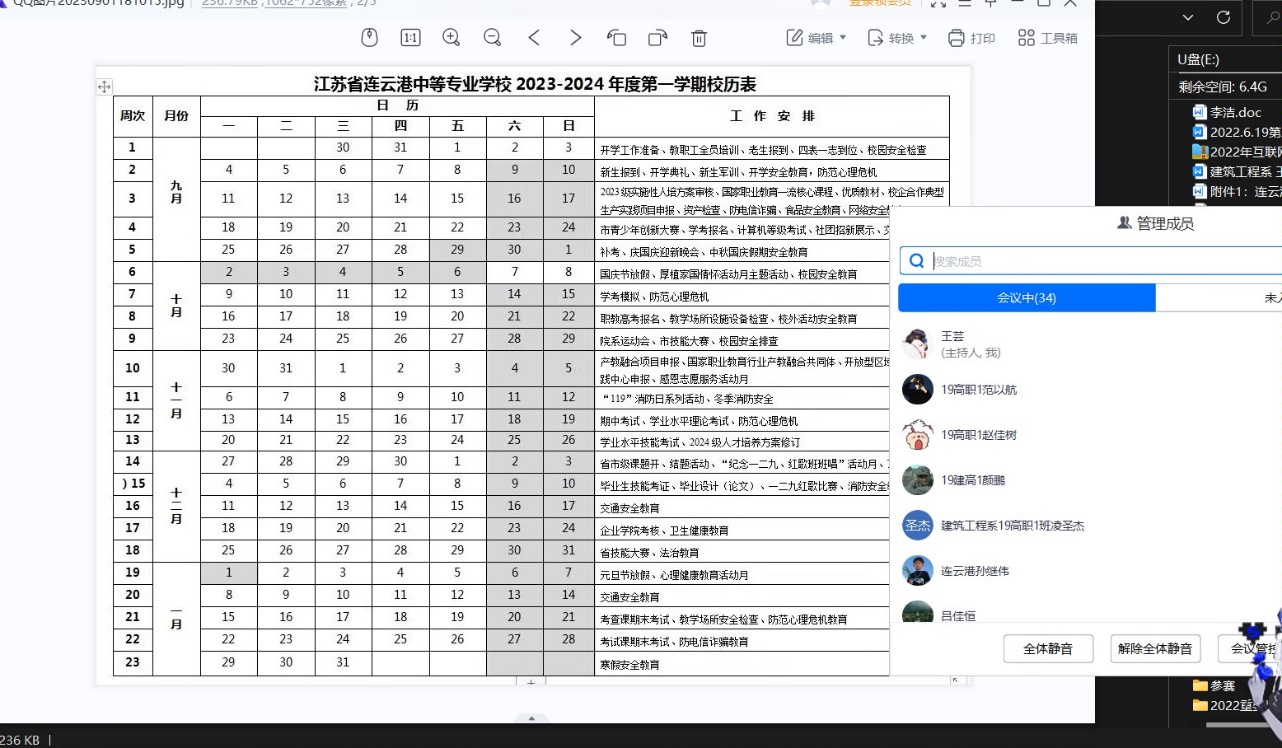Click the 解除全体静音 button
This screenshot has height=748, width=1282.
1155,648
